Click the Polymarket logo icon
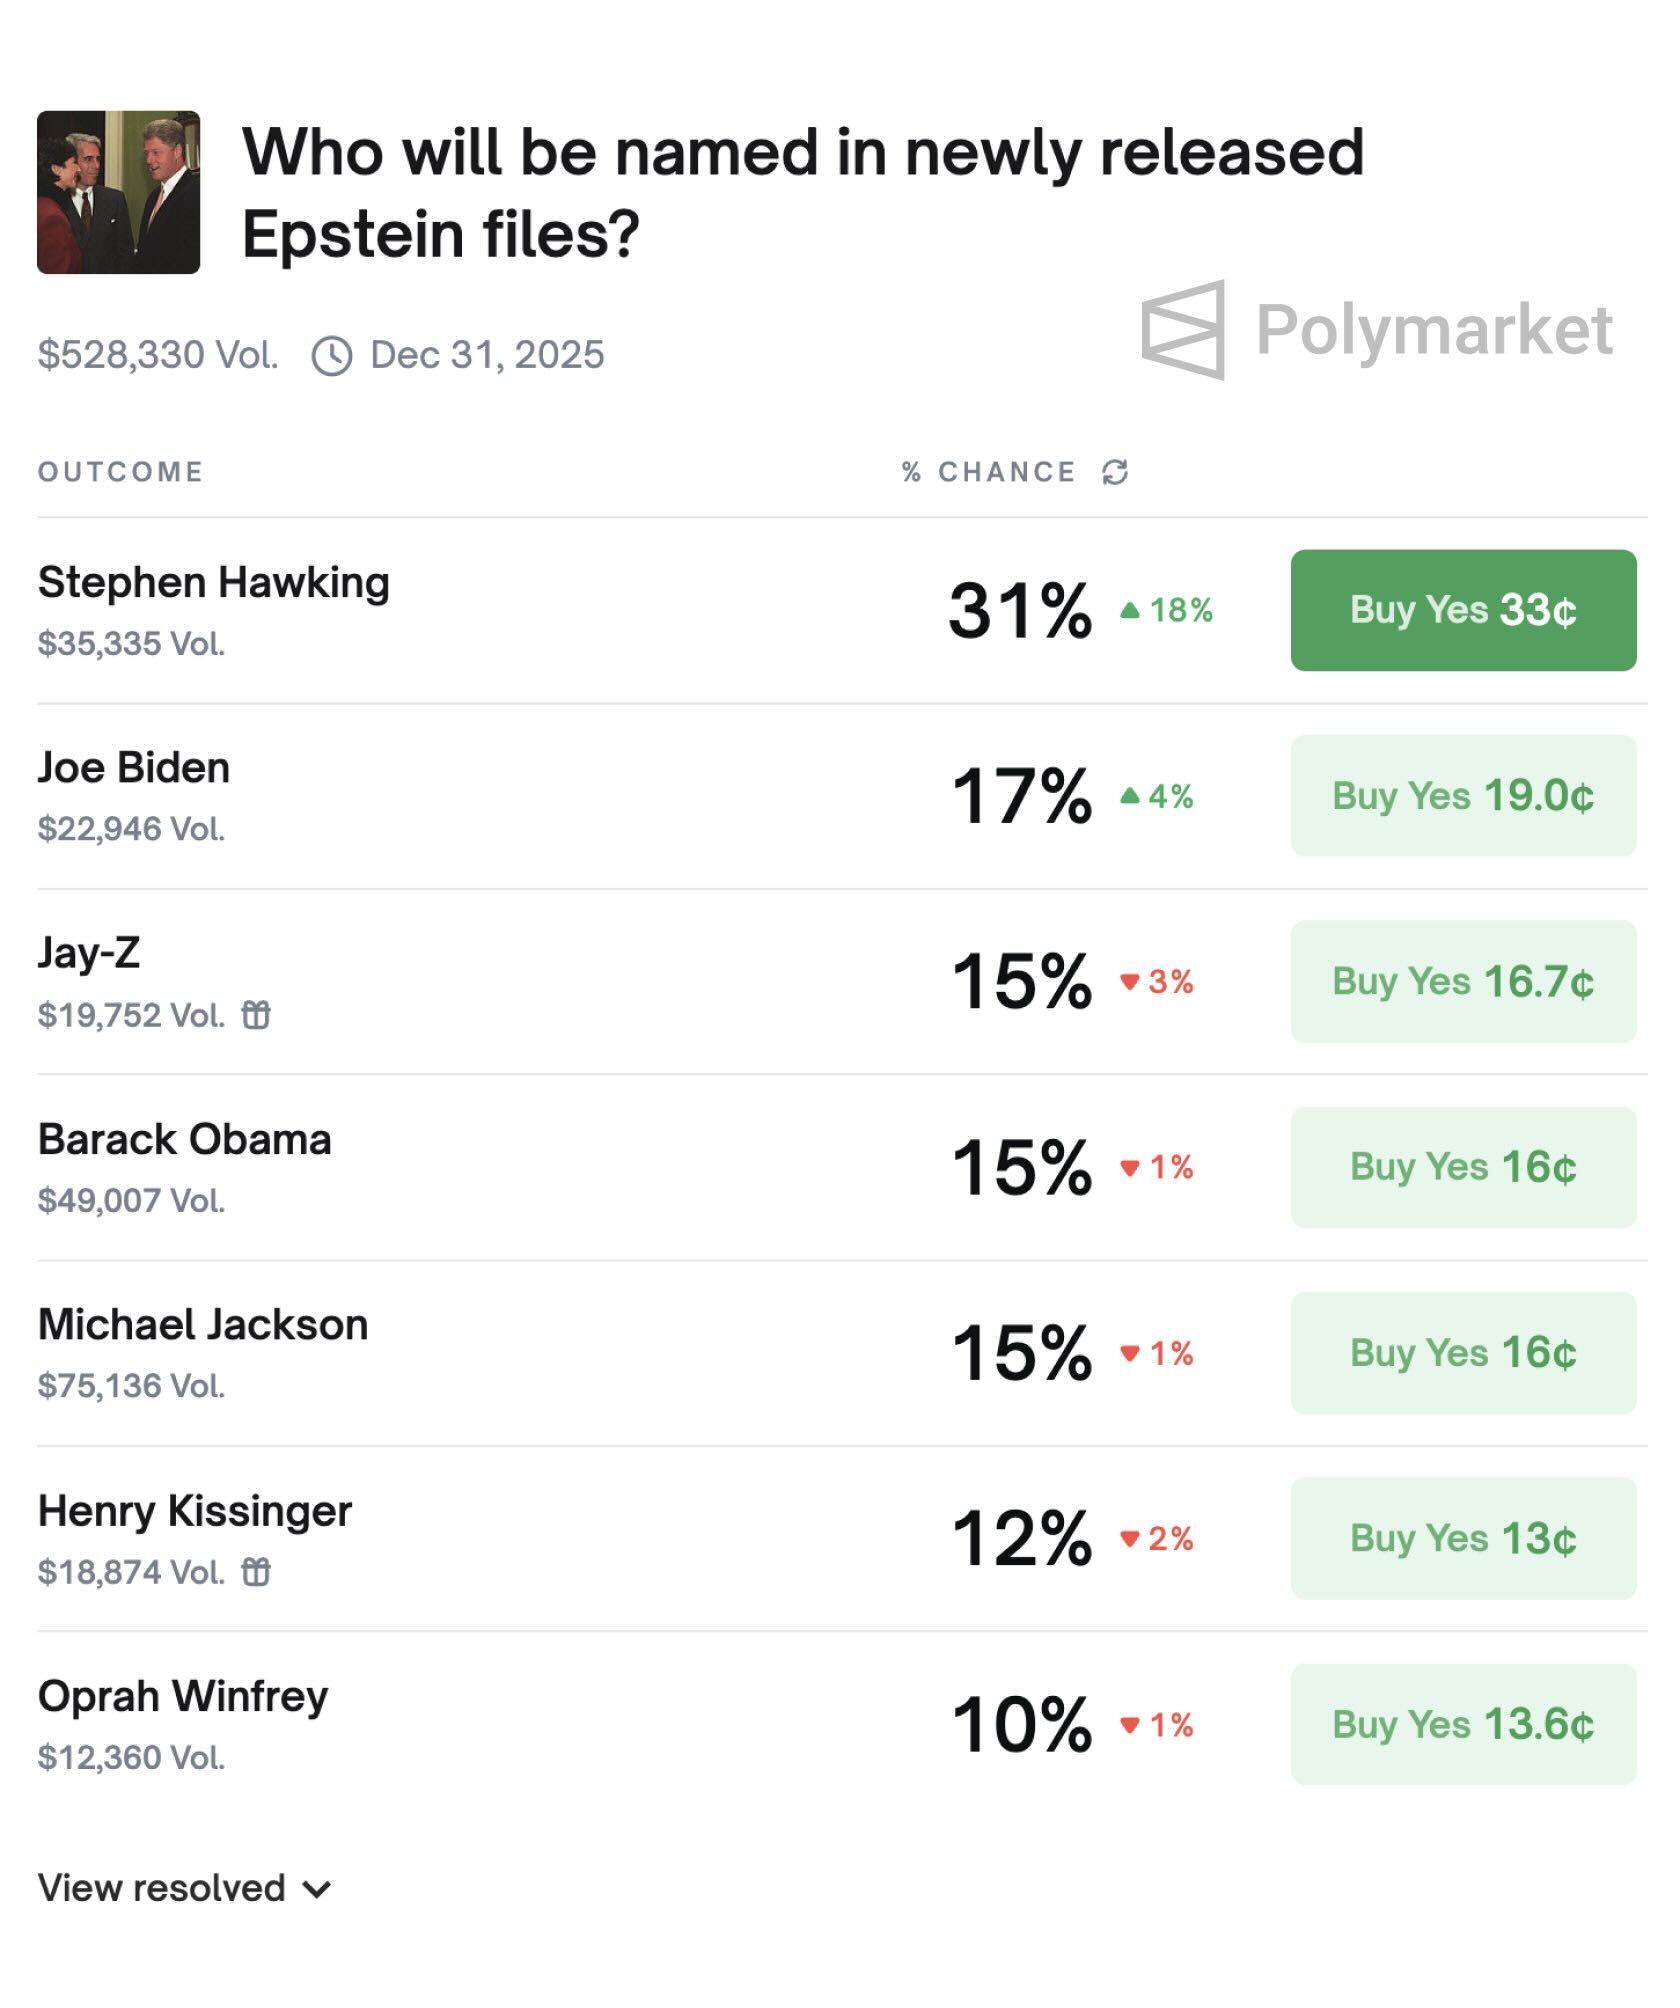This screenshot has width=1680, height=2008. tap(1184, 330)
